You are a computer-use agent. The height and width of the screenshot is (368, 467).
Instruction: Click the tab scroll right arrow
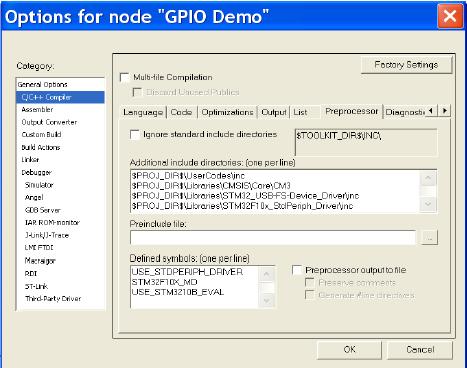pos(444,111)
